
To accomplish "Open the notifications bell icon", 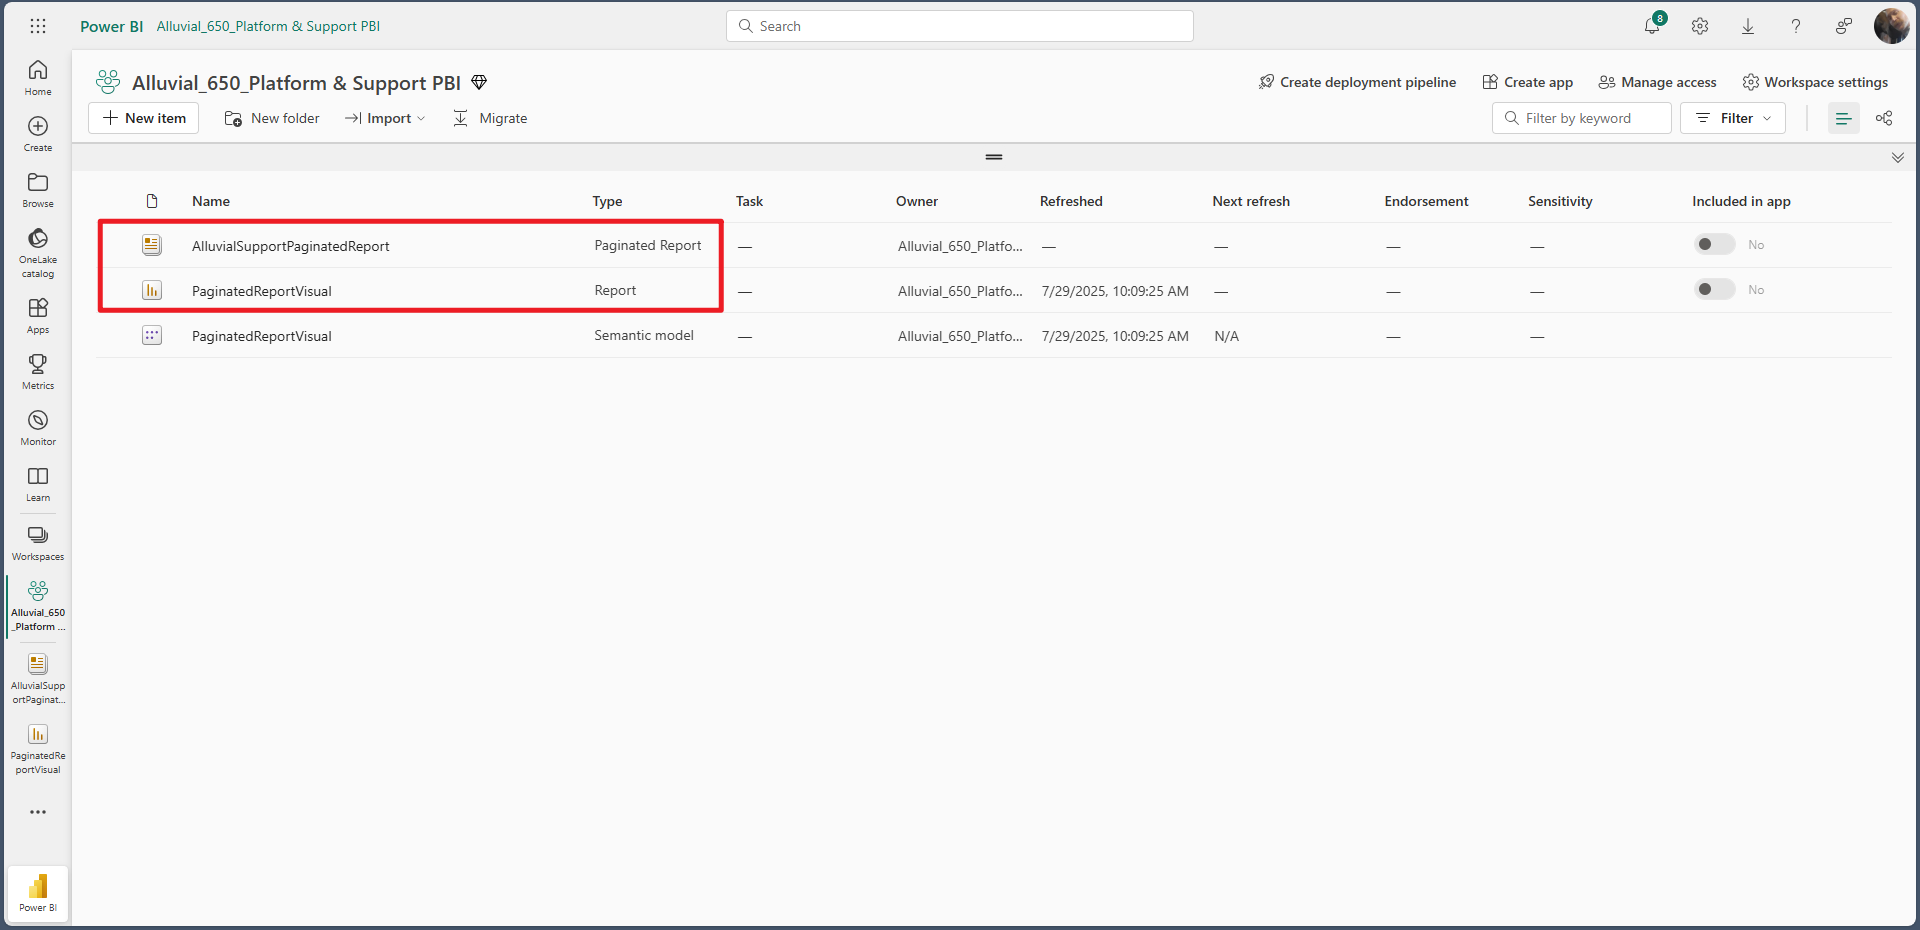I will (x=1652, y=27).
